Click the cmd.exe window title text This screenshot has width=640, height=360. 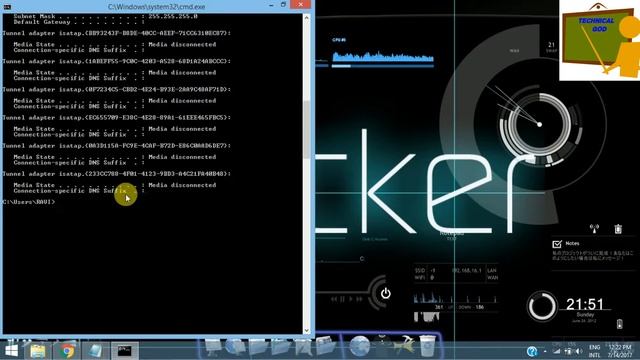[156, 7]
